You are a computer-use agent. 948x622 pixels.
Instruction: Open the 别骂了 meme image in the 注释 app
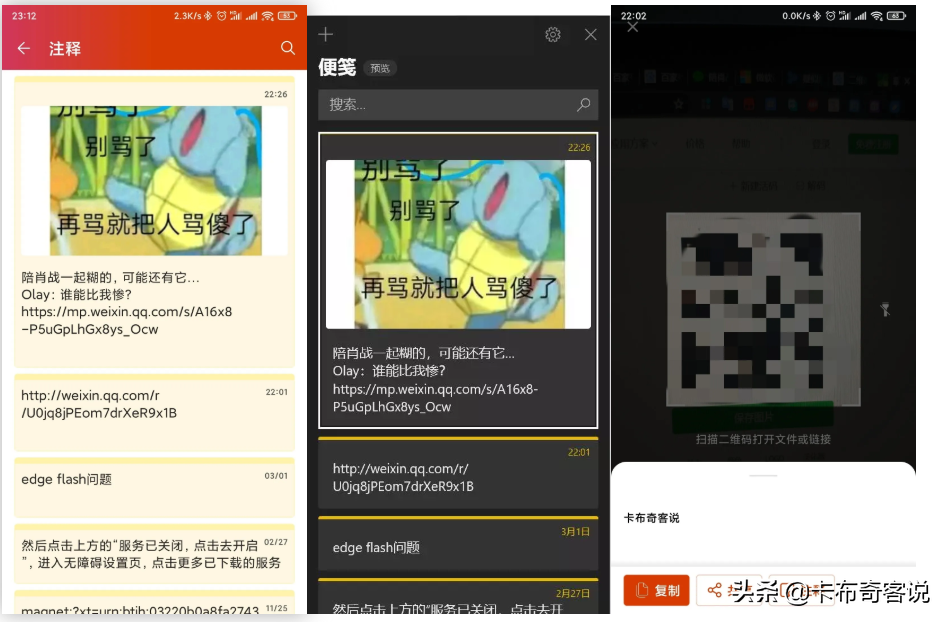(154, 180)
